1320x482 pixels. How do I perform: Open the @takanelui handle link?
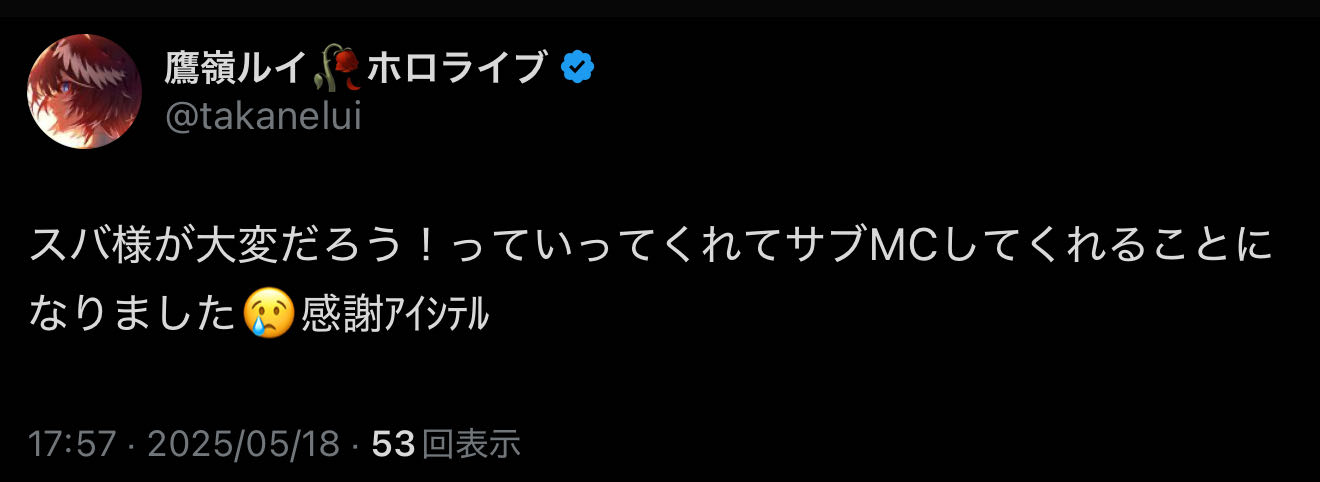[262, 117]
